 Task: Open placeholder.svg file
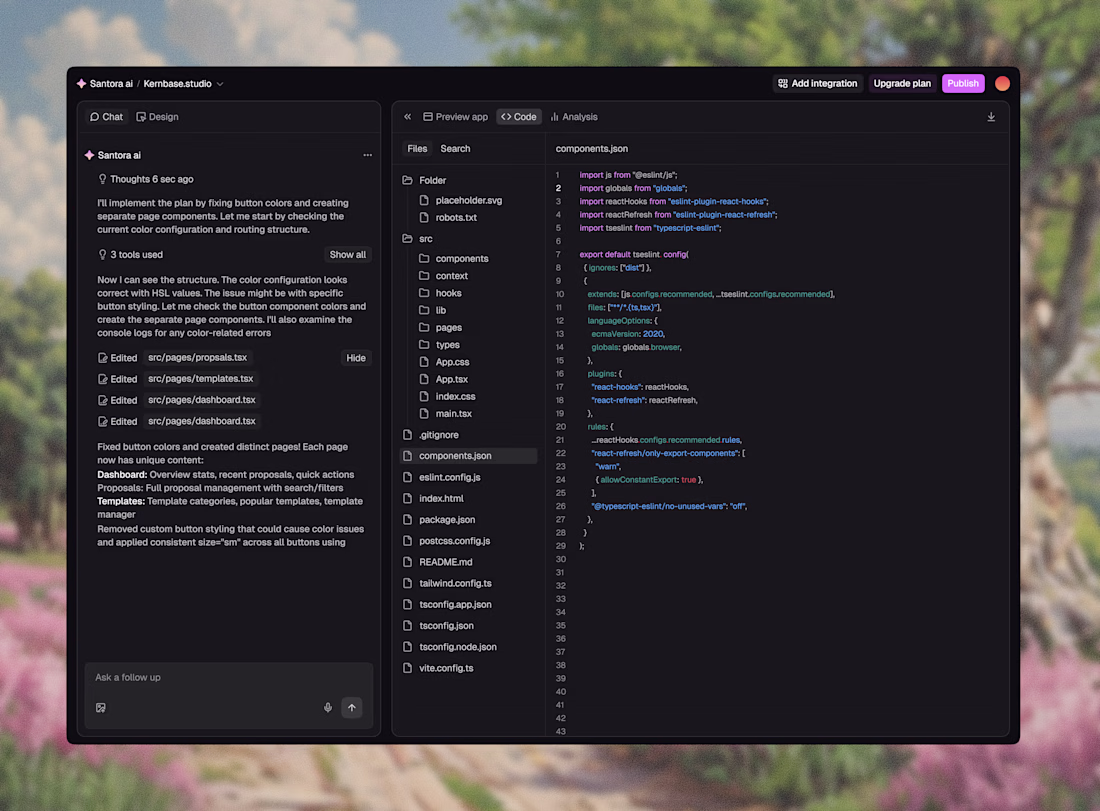tap(461, 201)
